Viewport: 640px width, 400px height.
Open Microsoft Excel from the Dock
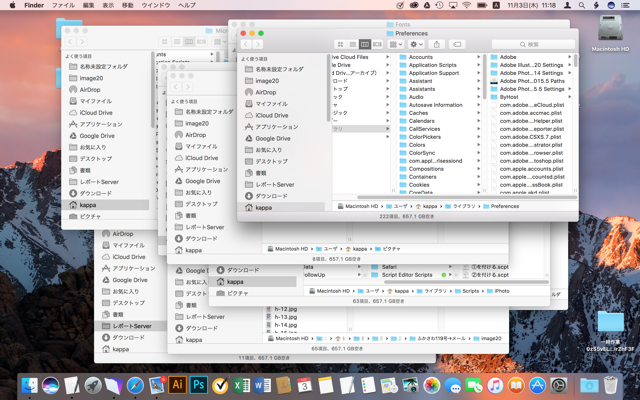(x=241, y=385)
